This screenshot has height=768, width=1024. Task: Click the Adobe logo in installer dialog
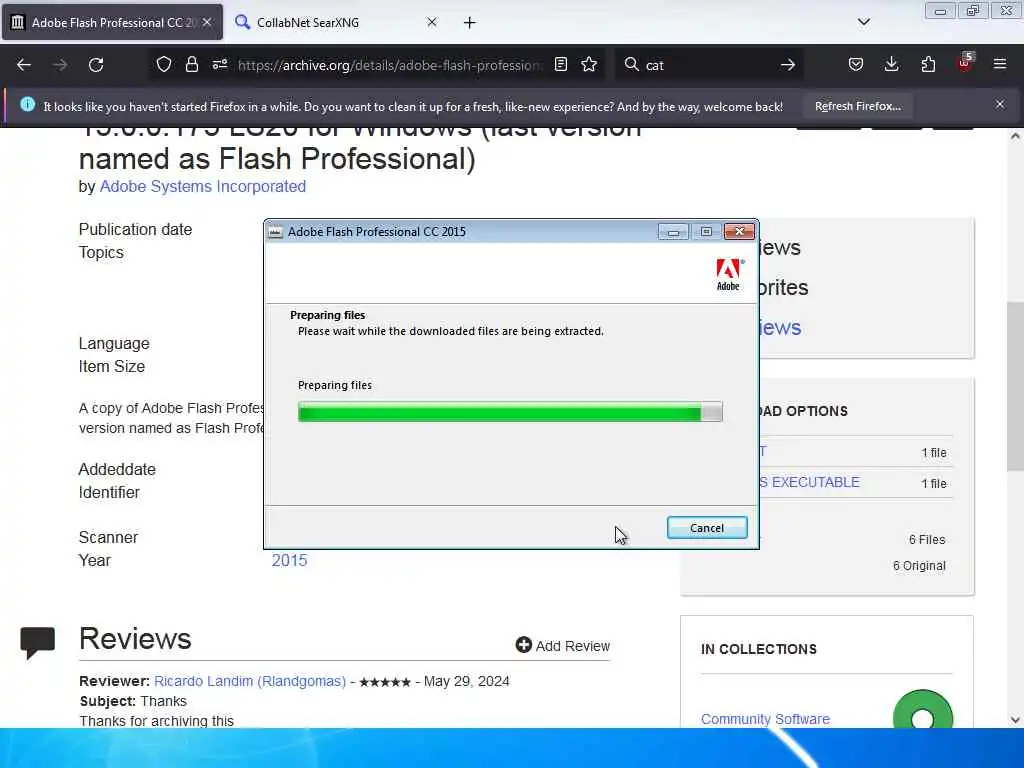coord(729,274)
